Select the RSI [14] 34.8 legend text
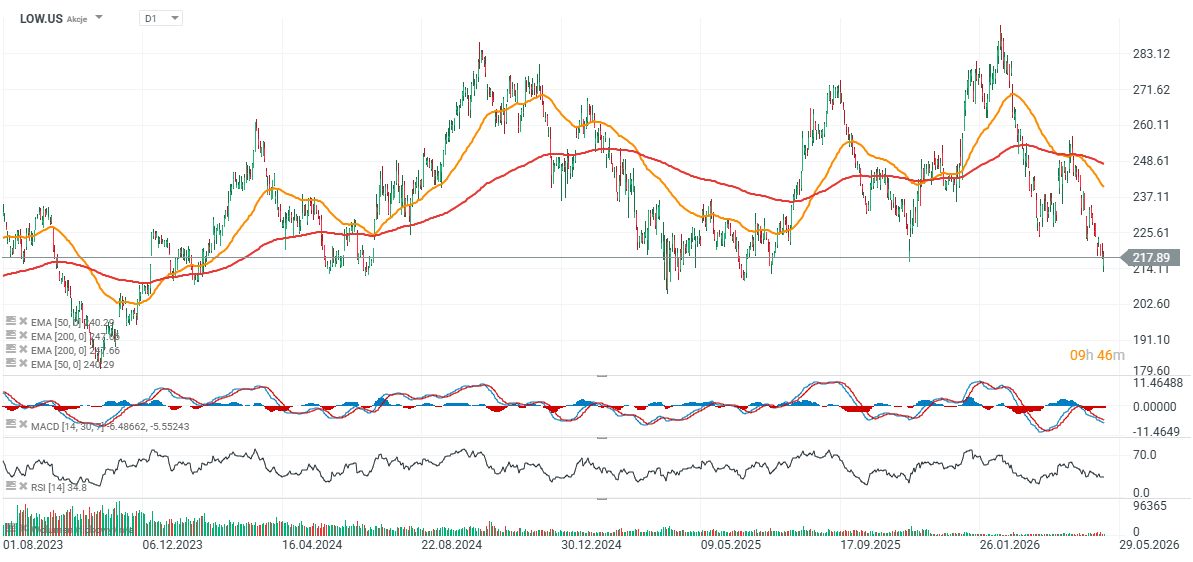Viewport: 1193px width, 562px height. (58, 487)
